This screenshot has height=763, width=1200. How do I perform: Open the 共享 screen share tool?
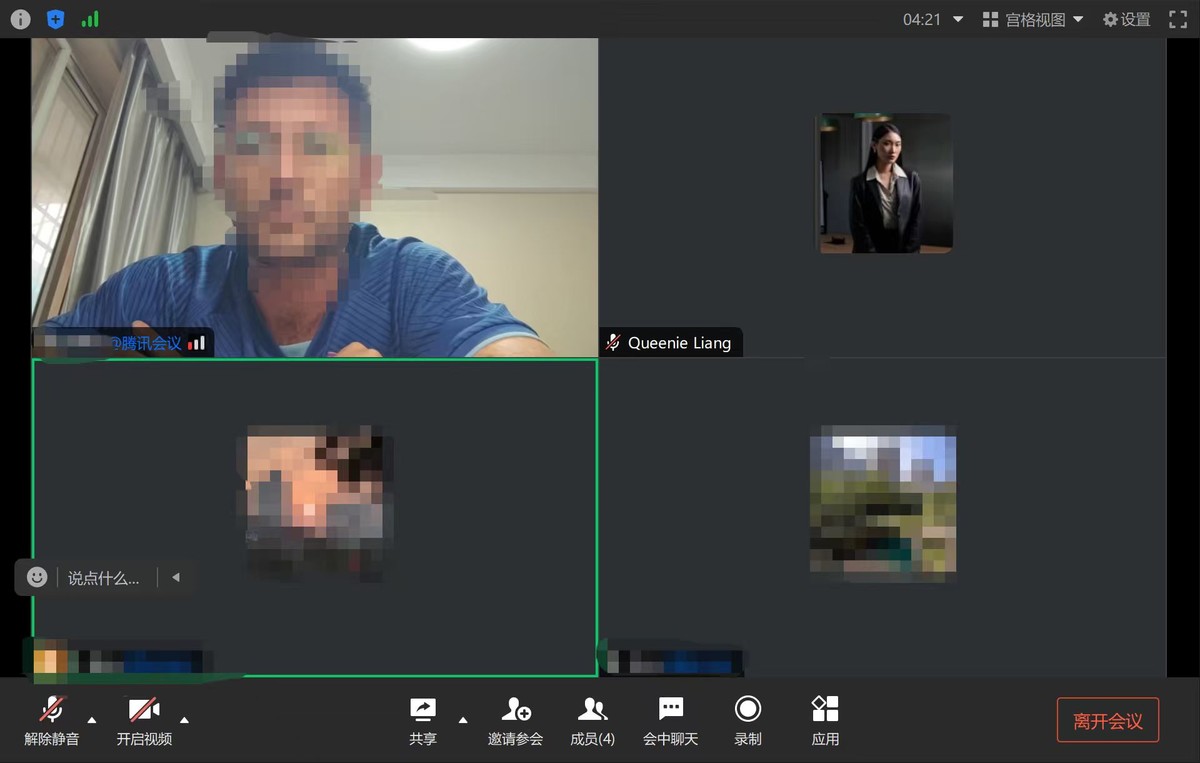[423, 720]
